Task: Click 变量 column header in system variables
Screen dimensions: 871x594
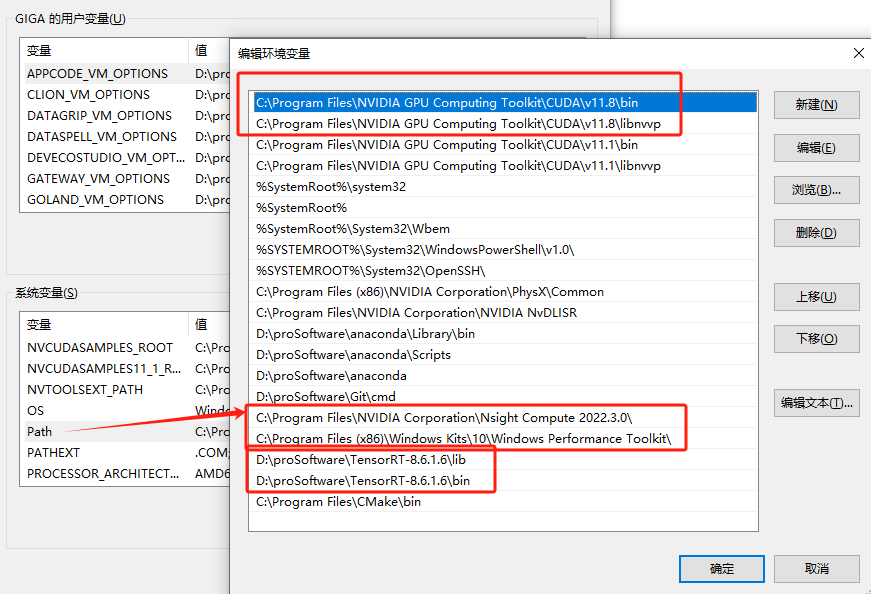Action: 104,325
